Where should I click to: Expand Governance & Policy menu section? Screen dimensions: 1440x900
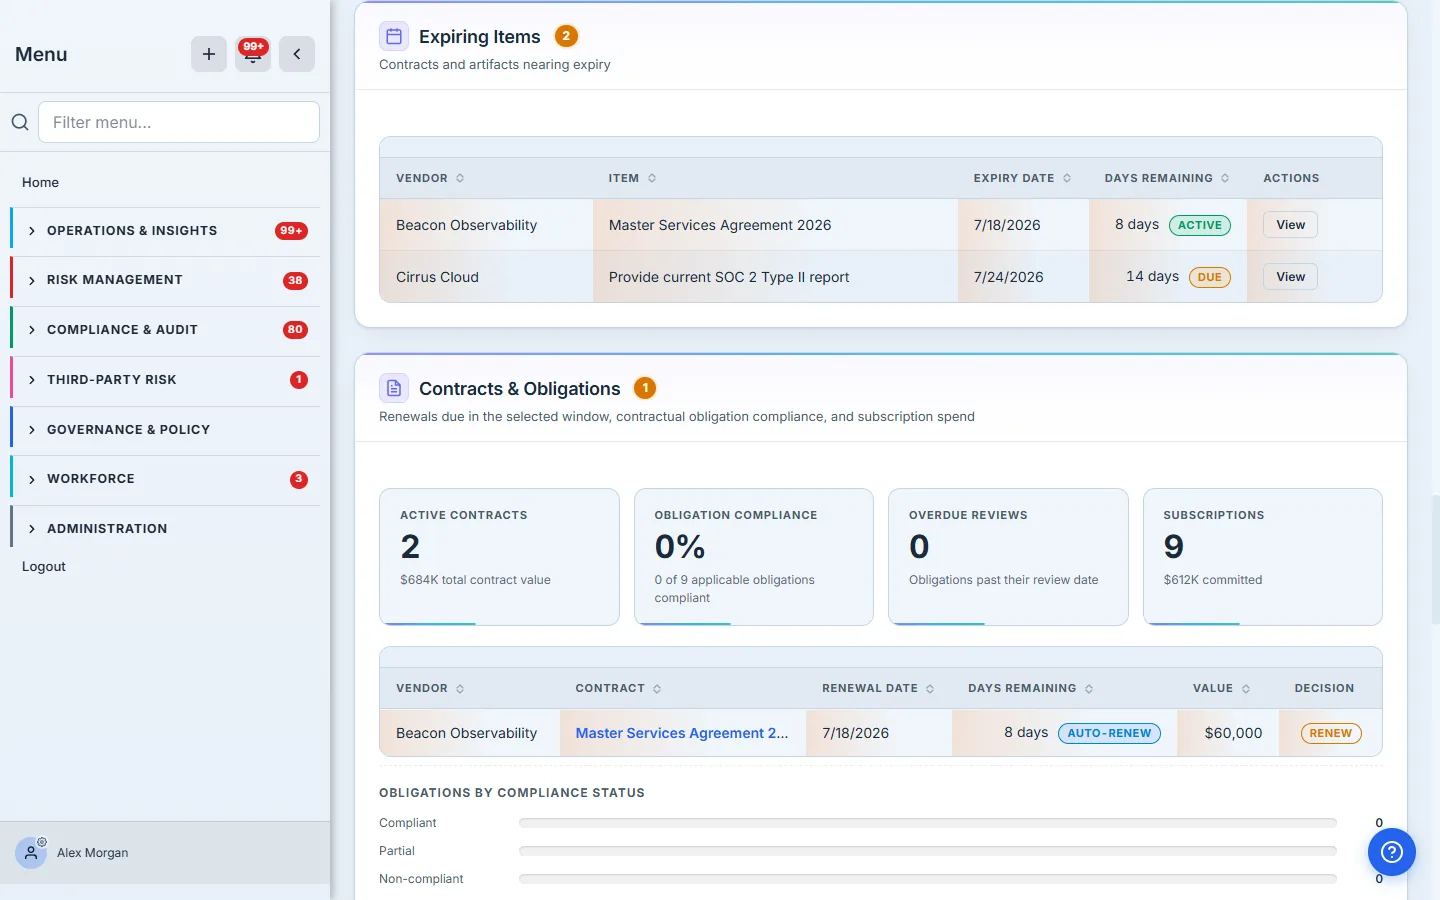(166, 430)
